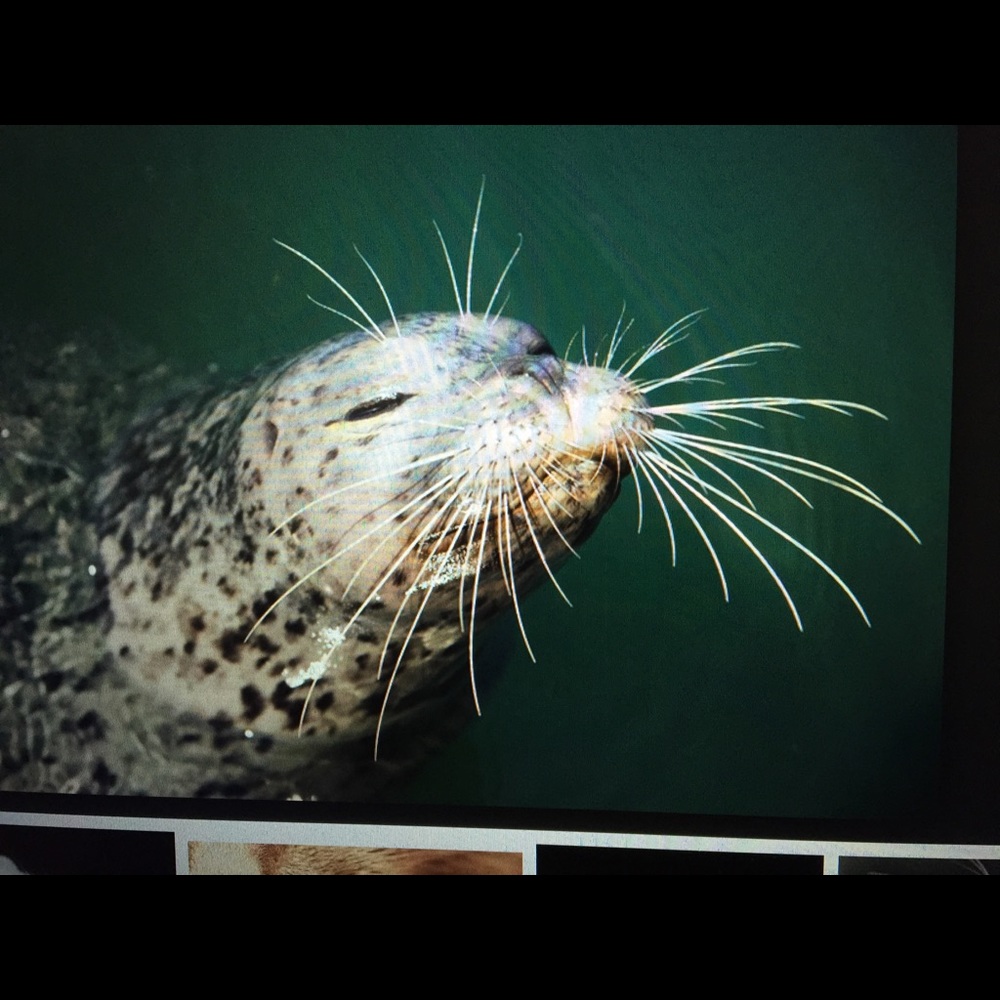Open the dark thumbnail right of the fur image

tap(679, 859)
